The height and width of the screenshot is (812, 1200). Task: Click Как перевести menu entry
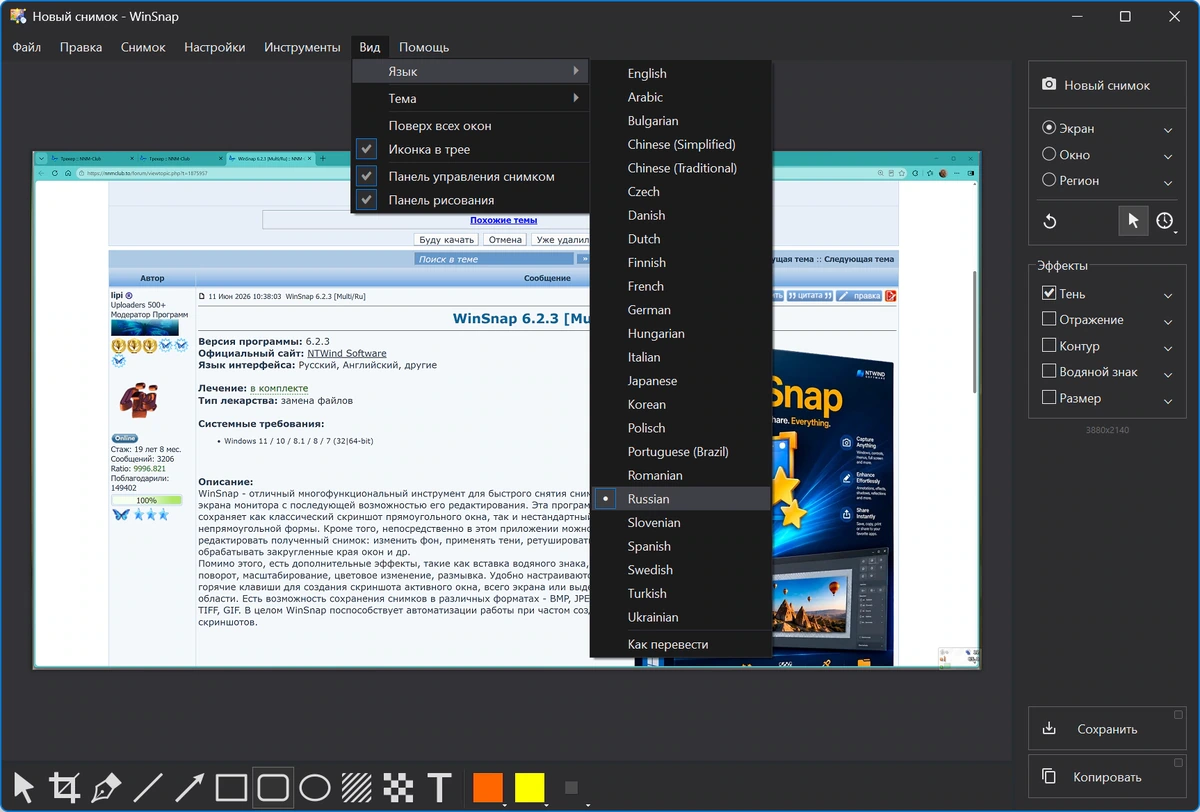click(x=681, y=645)
